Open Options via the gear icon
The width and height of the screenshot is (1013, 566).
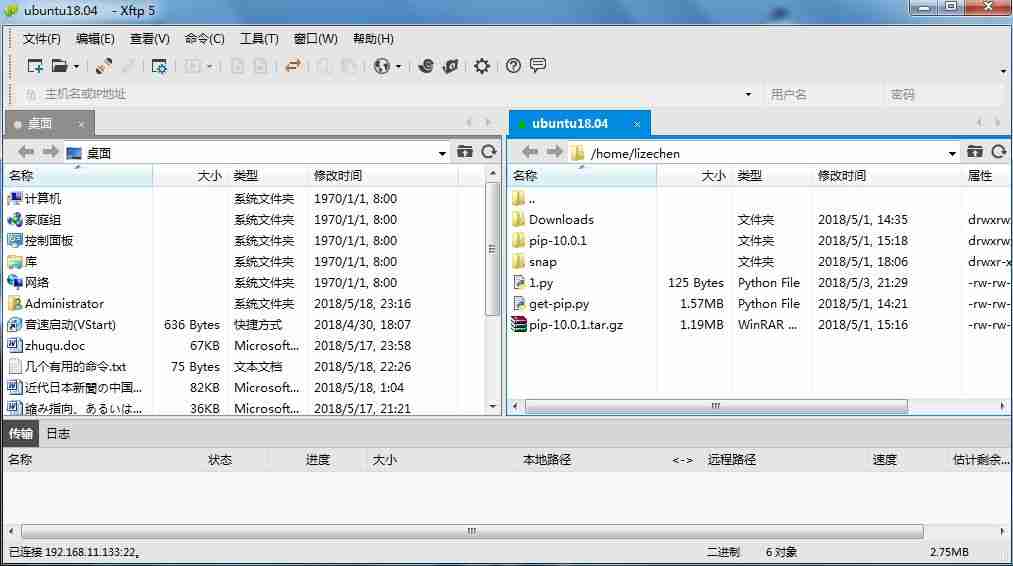click(482, 66)
